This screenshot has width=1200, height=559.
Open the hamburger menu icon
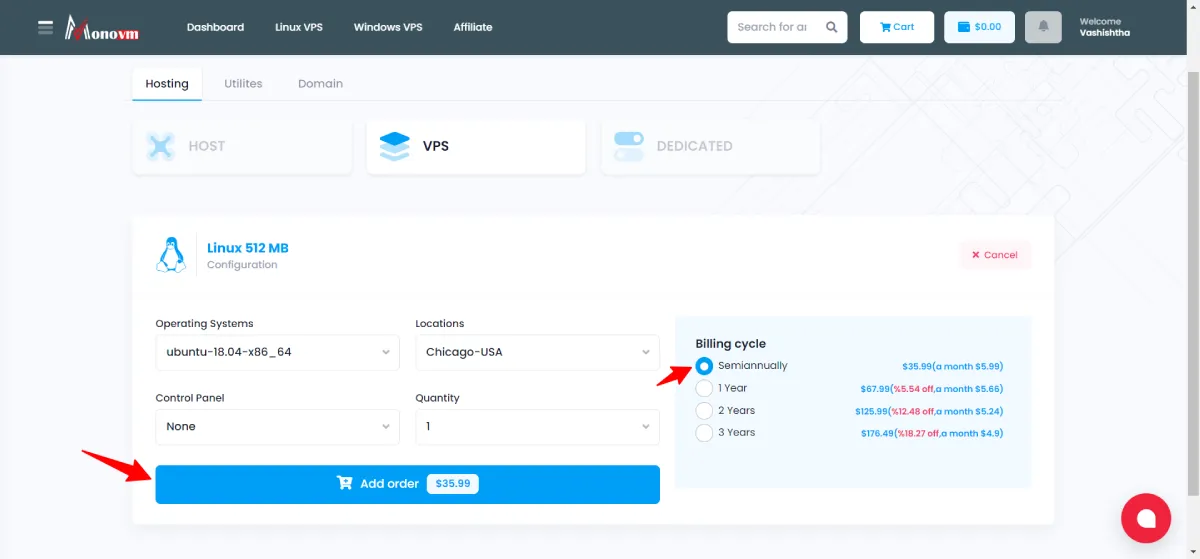(x=45, y=27)
